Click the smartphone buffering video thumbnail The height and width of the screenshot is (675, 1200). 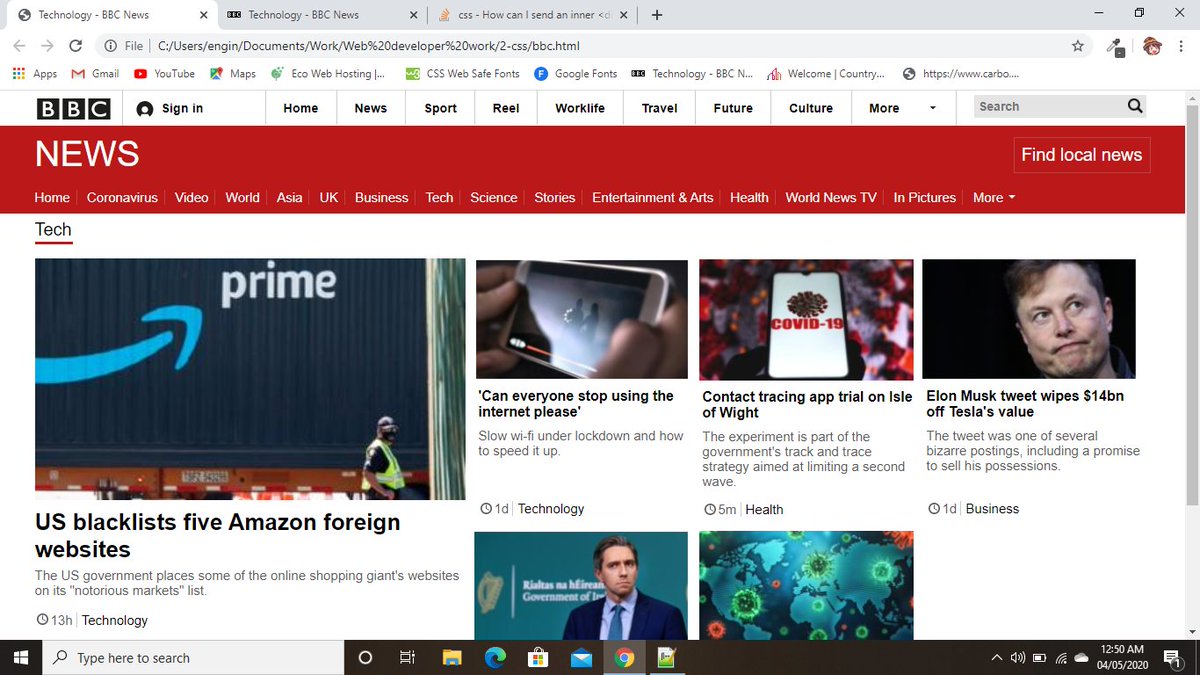point(582,318)
